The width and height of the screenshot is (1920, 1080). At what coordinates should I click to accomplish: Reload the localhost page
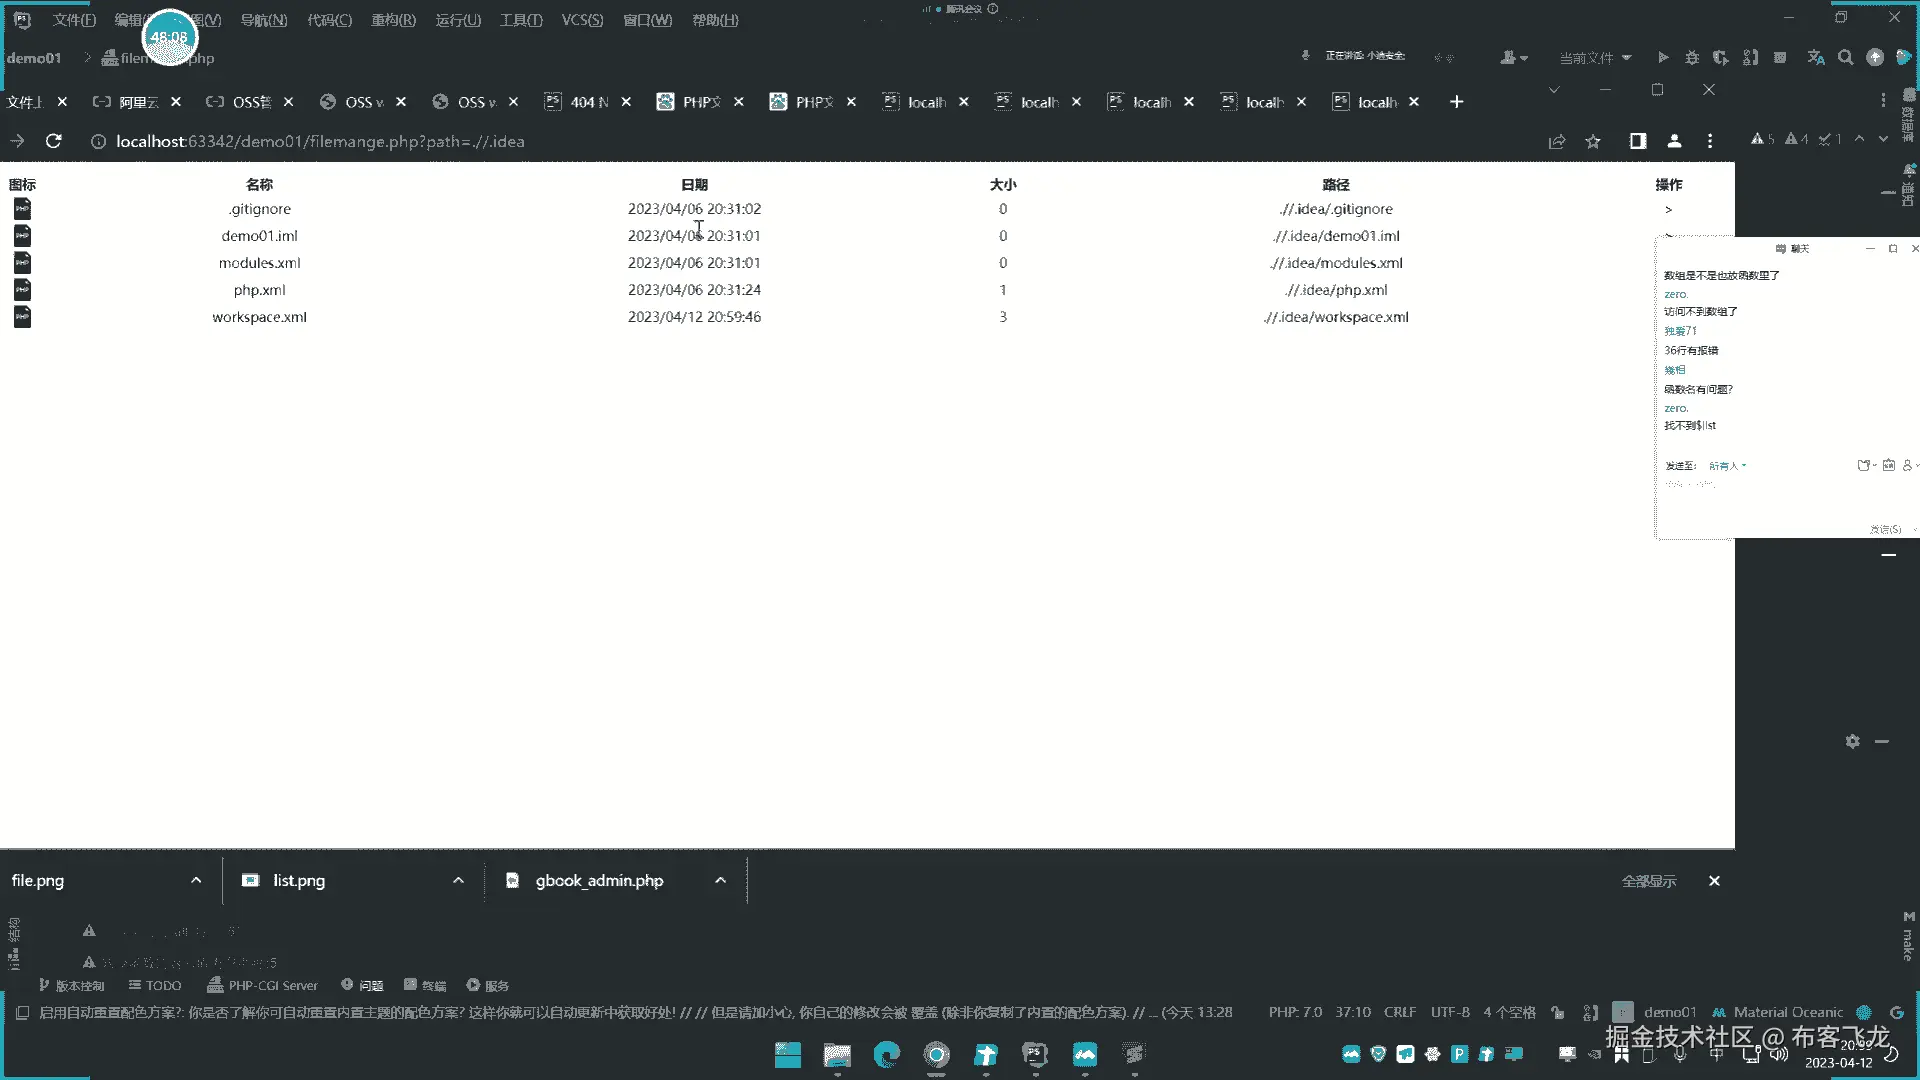click(x=54, y=141)
